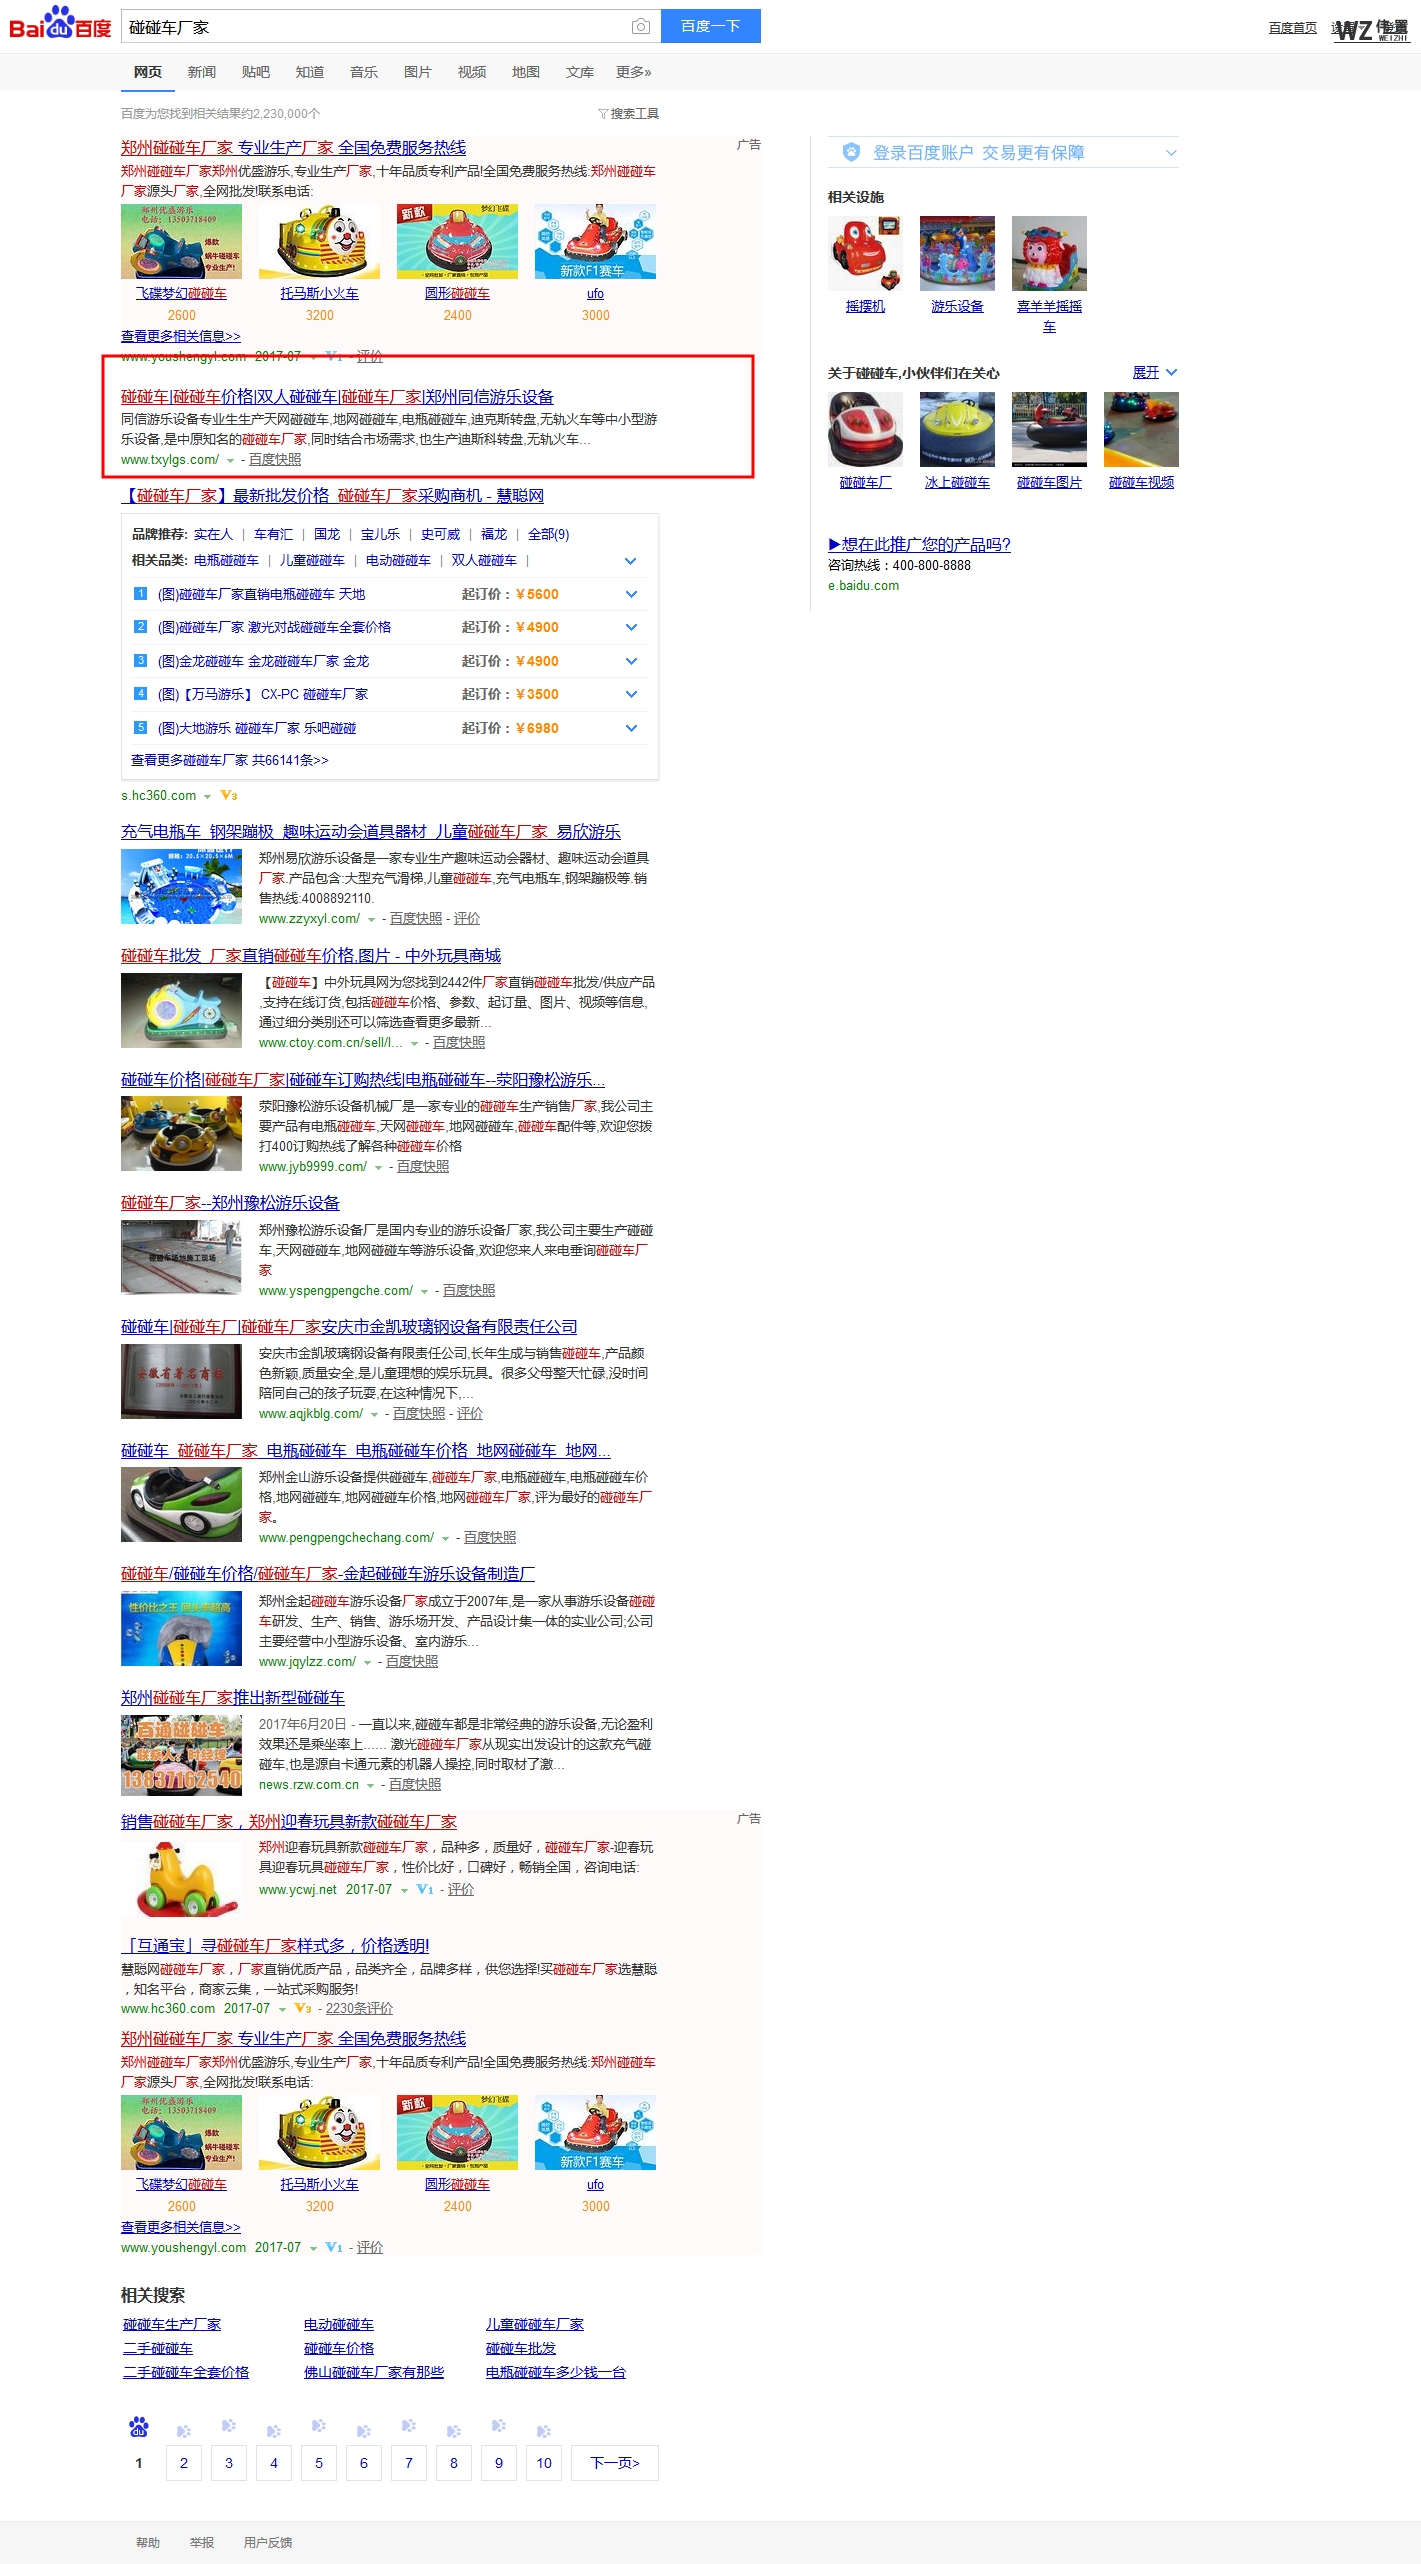Open the 新款F1赛车 ufo thumbnail in top ad

pyautogui.click(x=595, y=242)
